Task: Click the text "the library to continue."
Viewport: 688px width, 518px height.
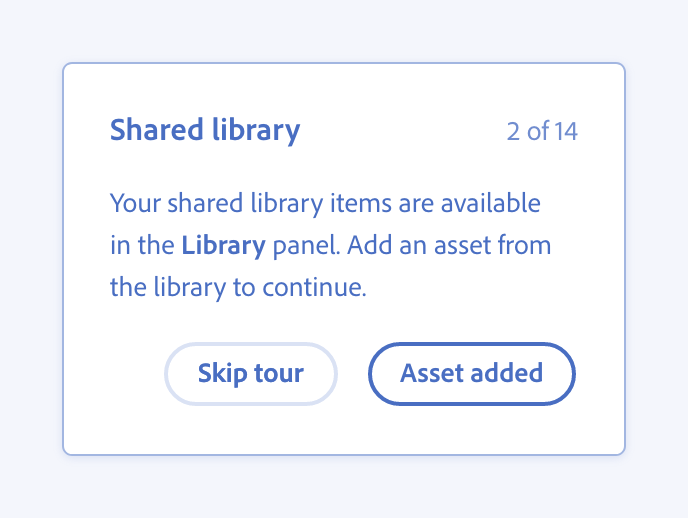Action: click(238, 288)
